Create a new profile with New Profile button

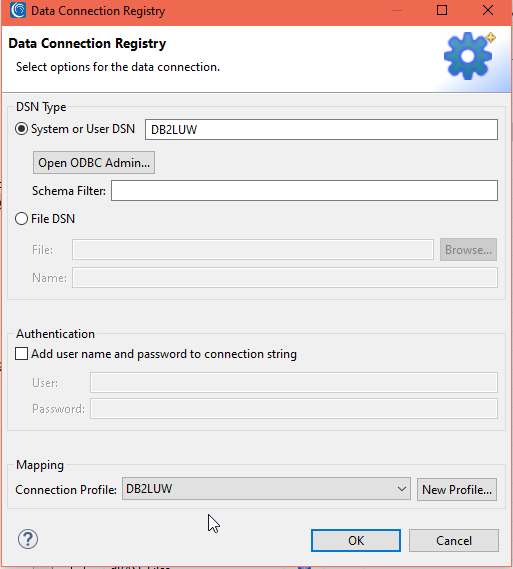[x=457, y=490]
